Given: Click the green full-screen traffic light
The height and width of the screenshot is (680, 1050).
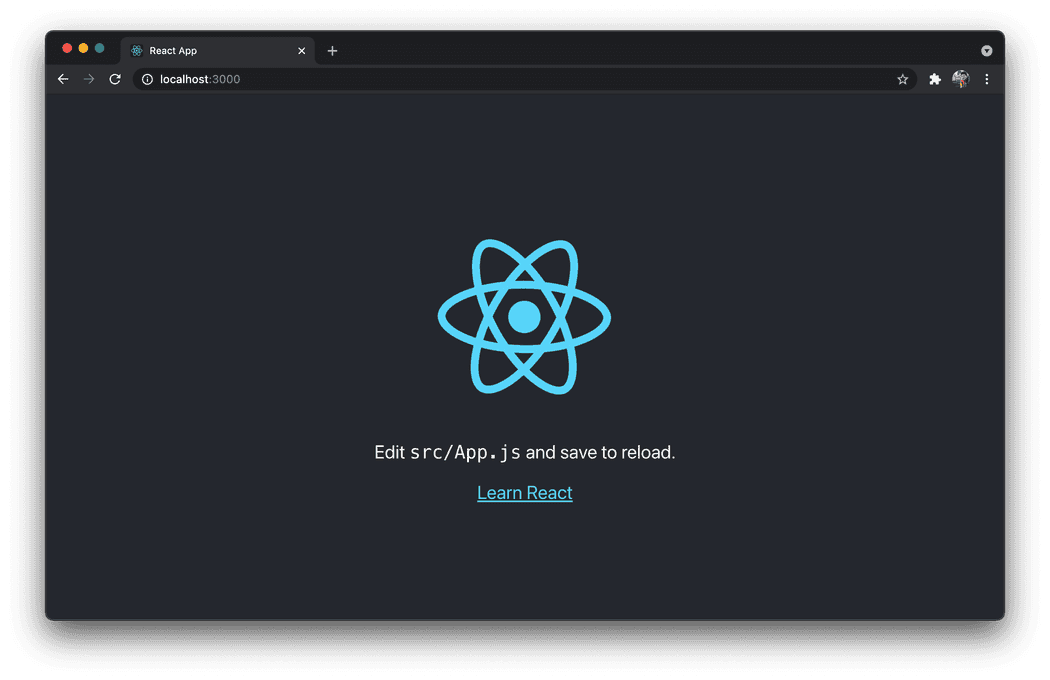Looking at the screenshot, I should tap(99, 47).
